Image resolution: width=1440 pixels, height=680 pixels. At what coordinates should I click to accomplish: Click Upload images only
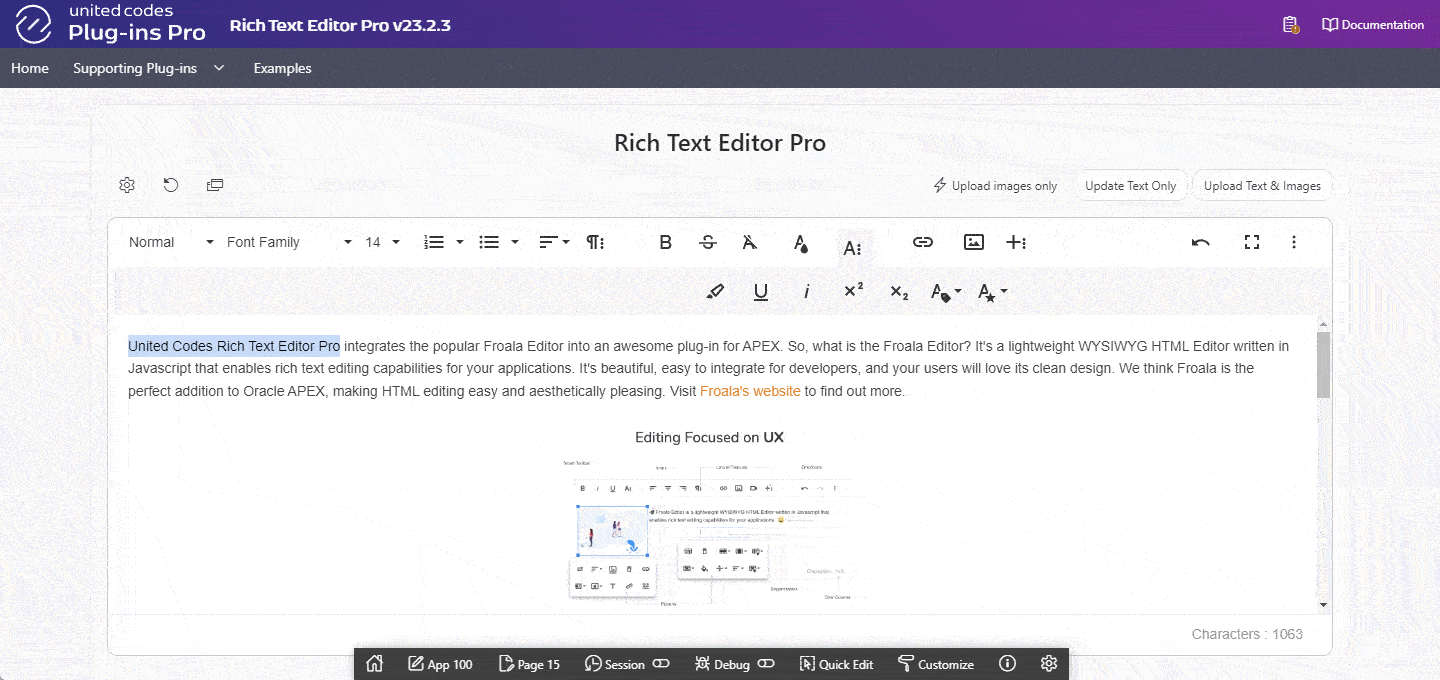995,186
